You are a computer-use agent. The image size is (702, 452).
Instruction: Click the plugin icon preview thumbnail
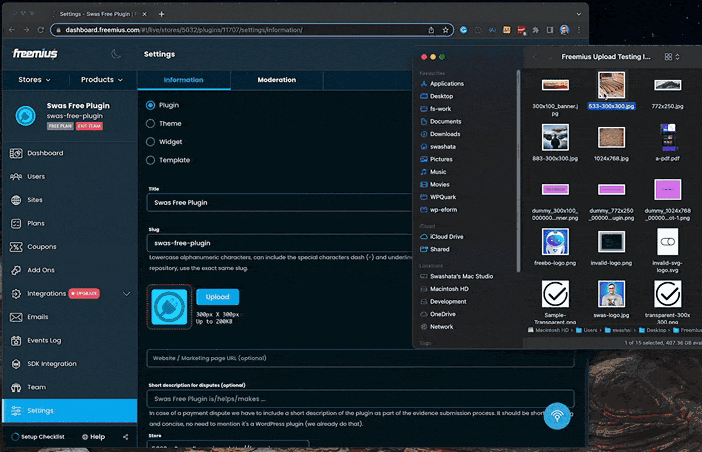click(x=169, y=307)
